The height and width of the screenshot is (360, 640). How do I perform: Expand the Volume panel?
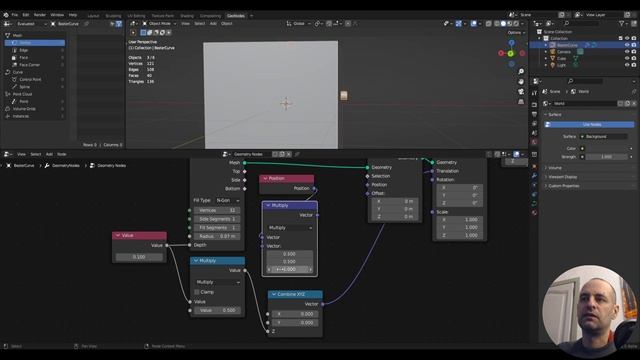554,168
